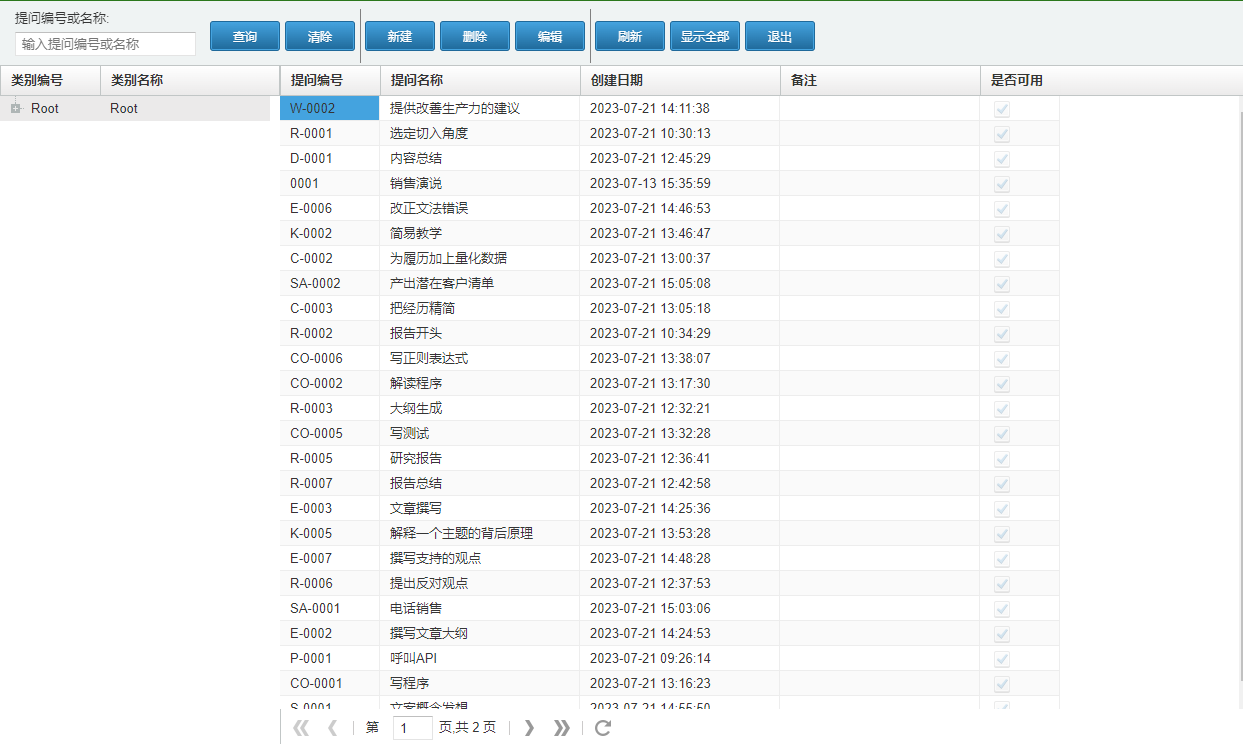1243x744 pixels.
Task: Click the 刷新 button
Action: 630,36
